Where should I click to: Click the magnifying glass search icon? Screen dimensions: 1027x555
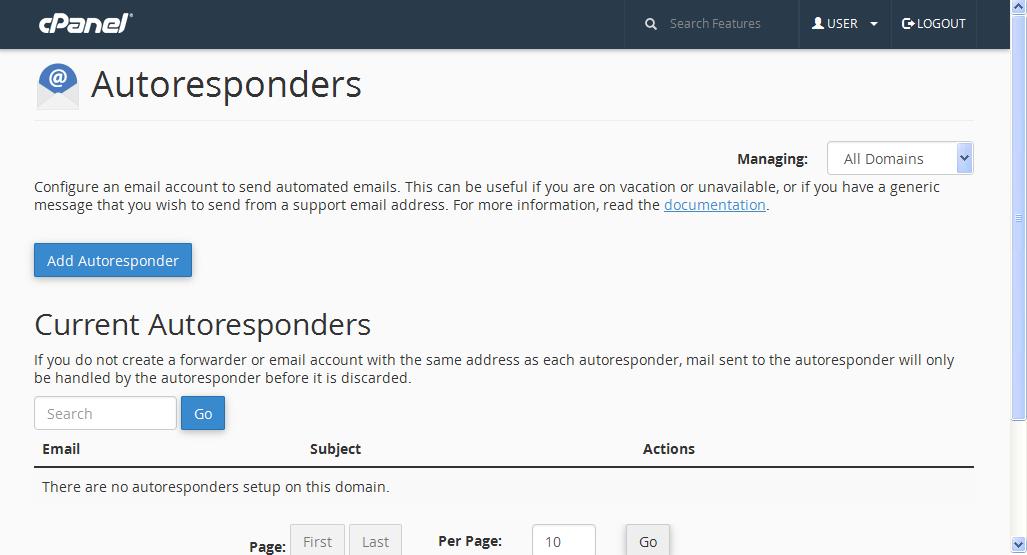pos(650,24)
